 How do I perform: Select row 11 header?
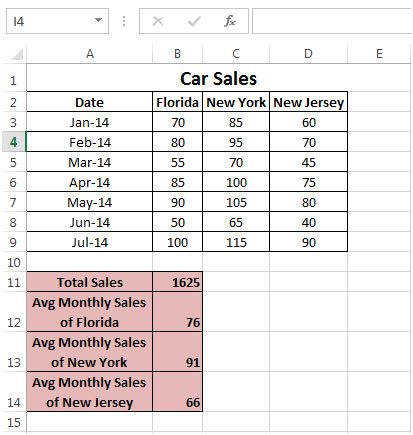[x=13, y=282]
